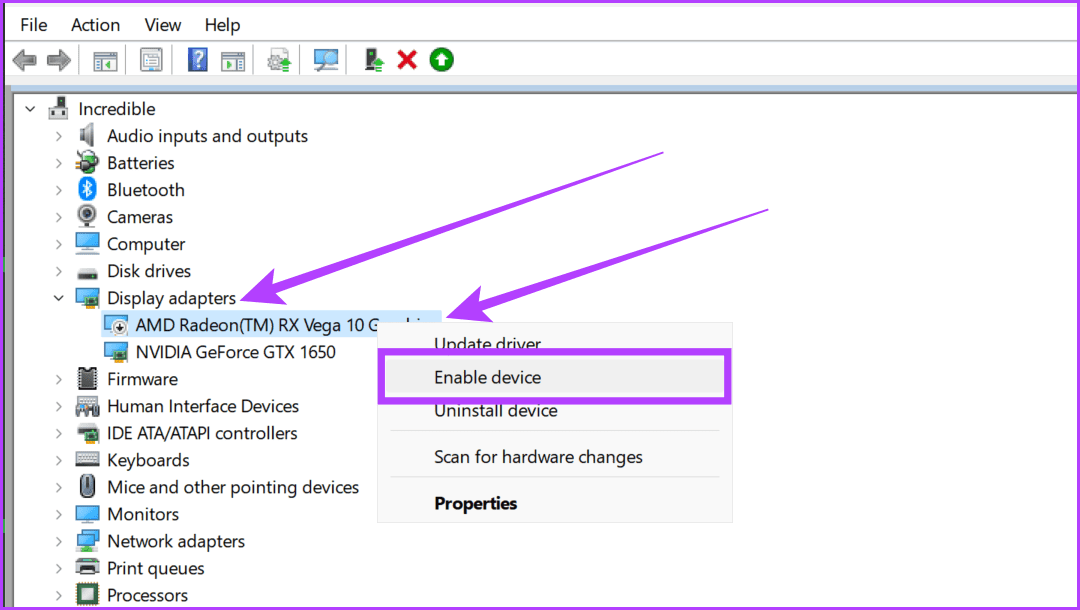This screenshot has height=610, width=1080.
Task: Open the Action menu
Action: click(95, 24)
